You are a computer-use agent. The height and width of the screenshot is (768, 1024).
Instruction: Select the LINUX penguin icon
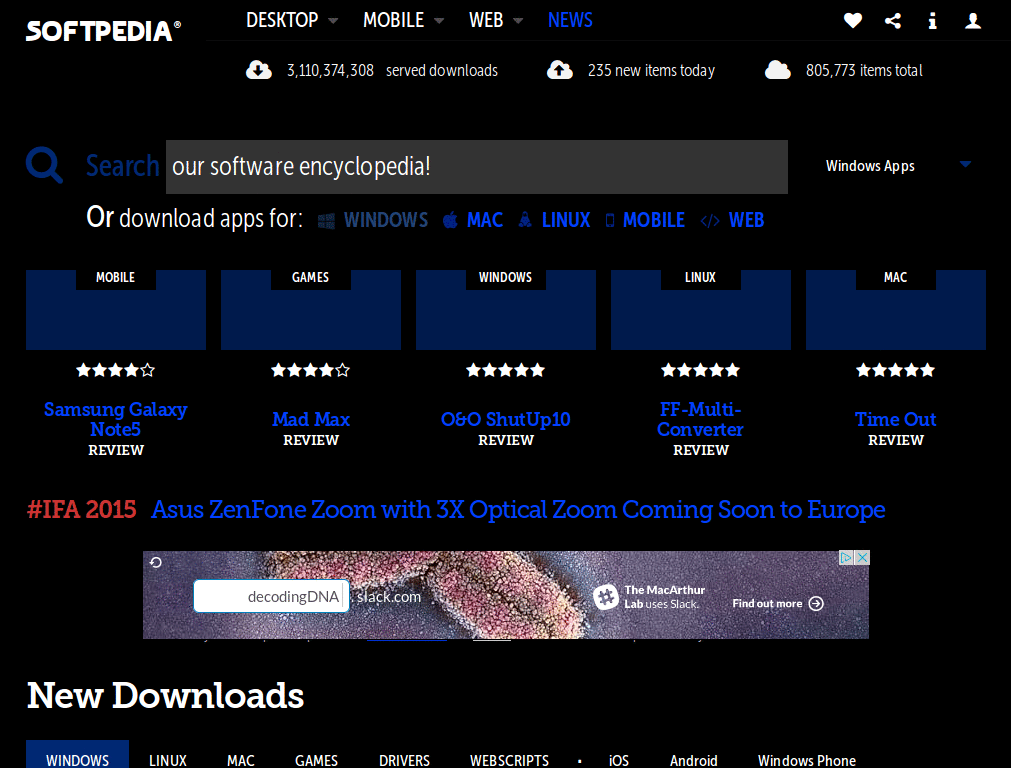(525, 219)
